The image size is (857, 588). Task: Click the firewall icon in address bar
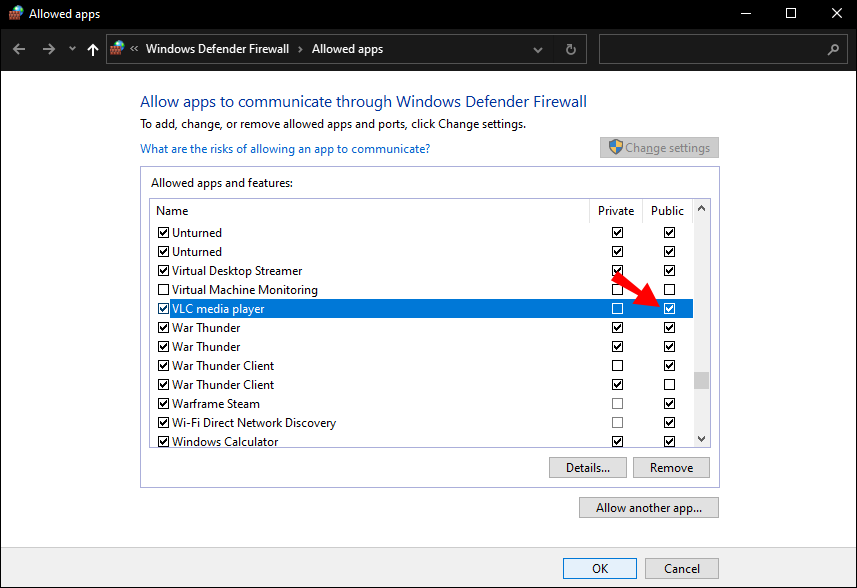click(118, 48)
